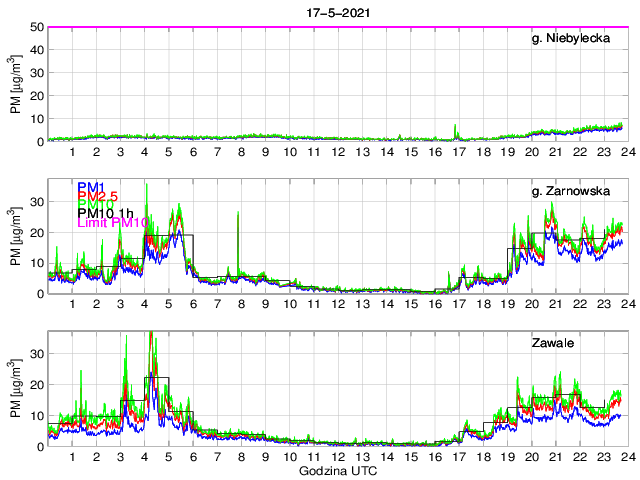Click the middle plot's PM y-axis label
Screen dimensions: 640x480
(15, 237)
